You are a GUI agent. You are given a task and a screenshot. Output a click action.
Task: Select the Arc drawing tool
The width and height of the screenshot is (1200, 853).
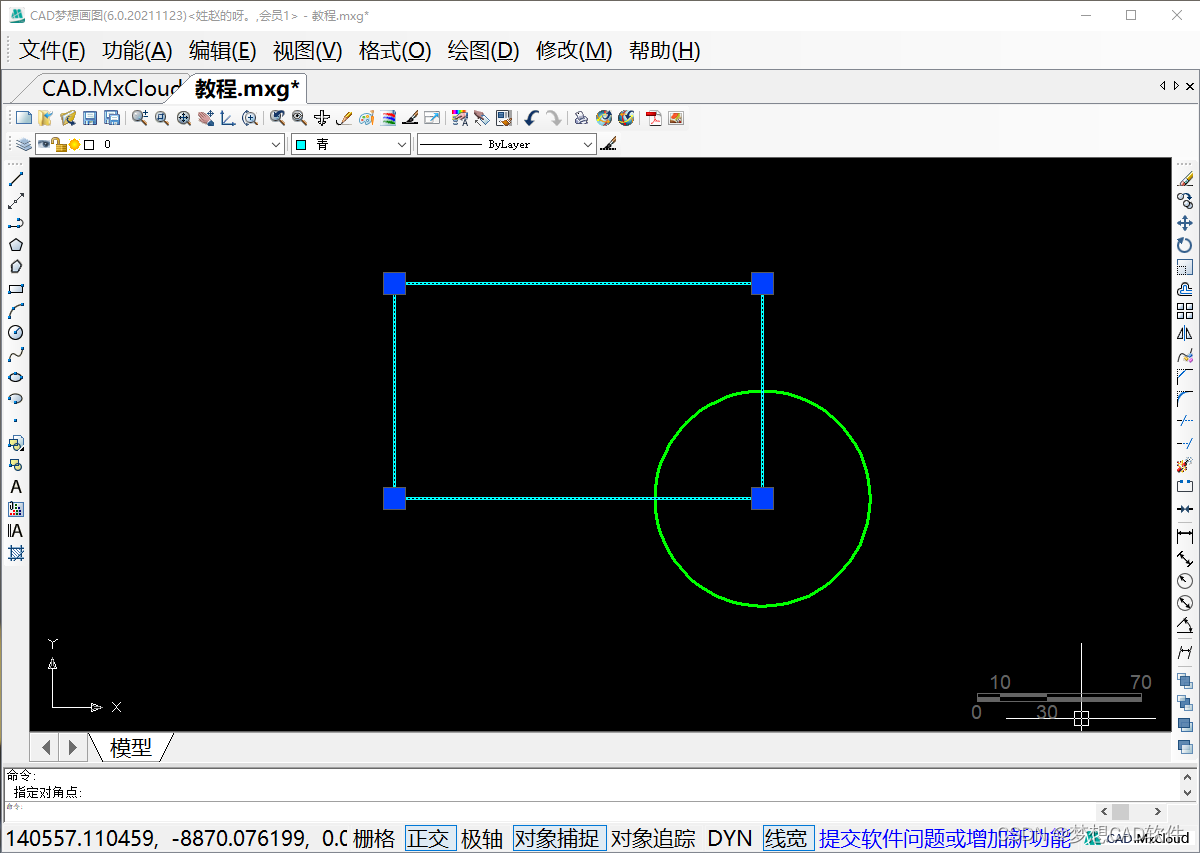16,311
